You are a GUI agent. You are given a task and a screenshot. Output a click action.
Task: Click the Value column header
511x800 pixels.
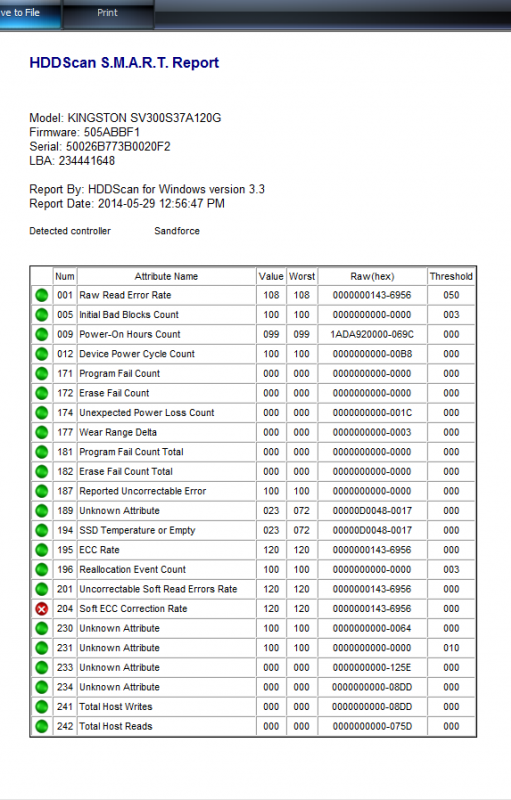(x=271, y=276)
